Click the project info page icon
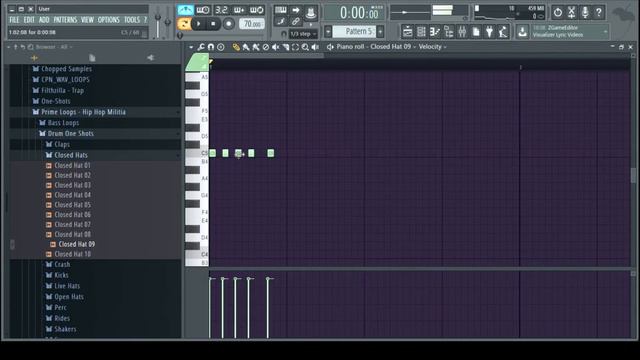The height and width of the screenshot is (360, 640). click(x=476, y=31)
